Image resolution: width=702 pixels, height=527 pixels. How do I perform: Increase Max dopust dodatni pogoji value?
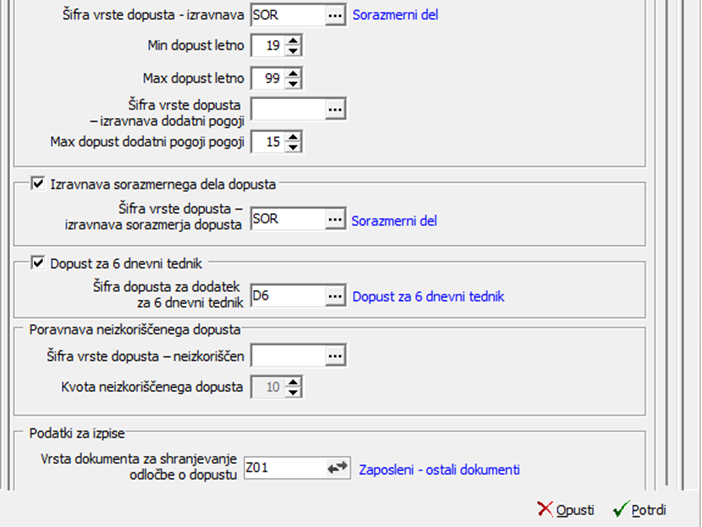coord(293,137)
